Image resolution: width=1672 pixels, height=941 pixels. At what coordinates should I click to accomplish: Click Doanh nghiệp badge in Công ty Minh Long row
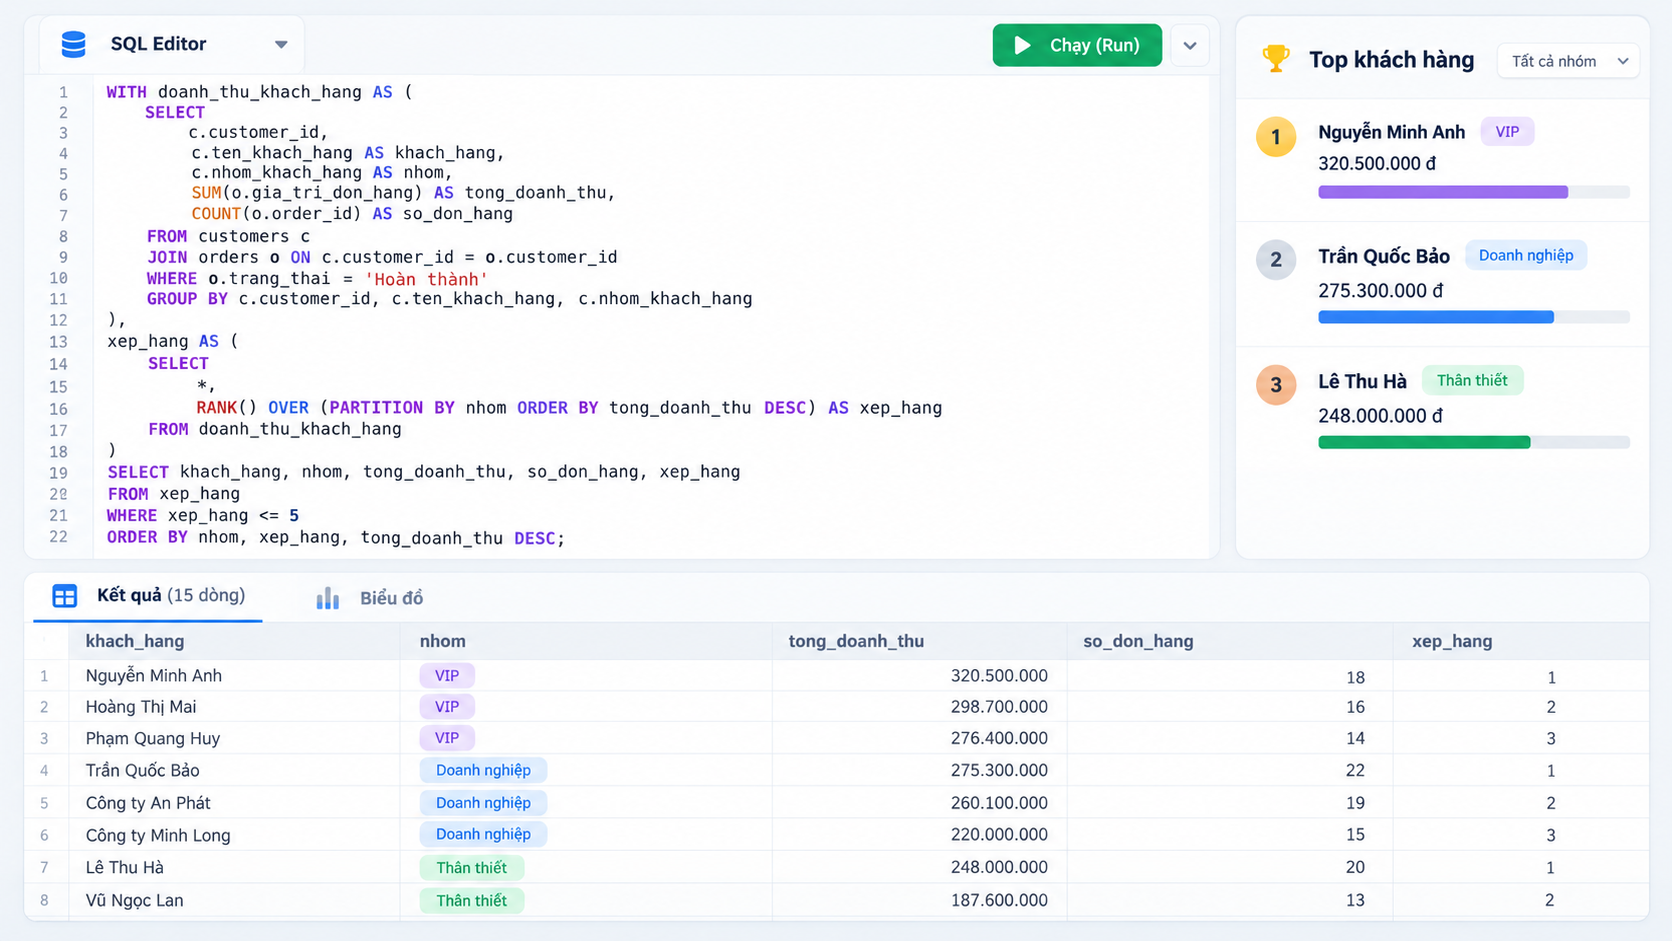click(483, 834)
